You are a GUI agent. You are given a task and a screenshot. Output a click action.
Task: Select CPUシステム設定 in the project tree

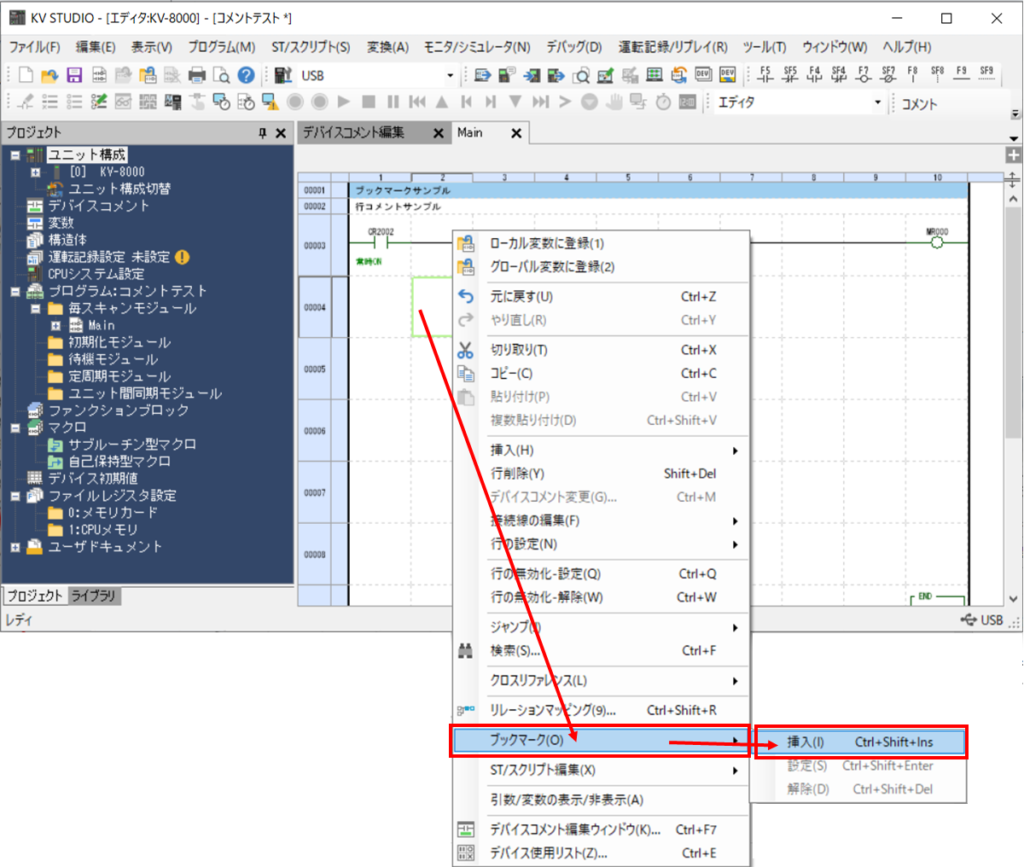96,274
